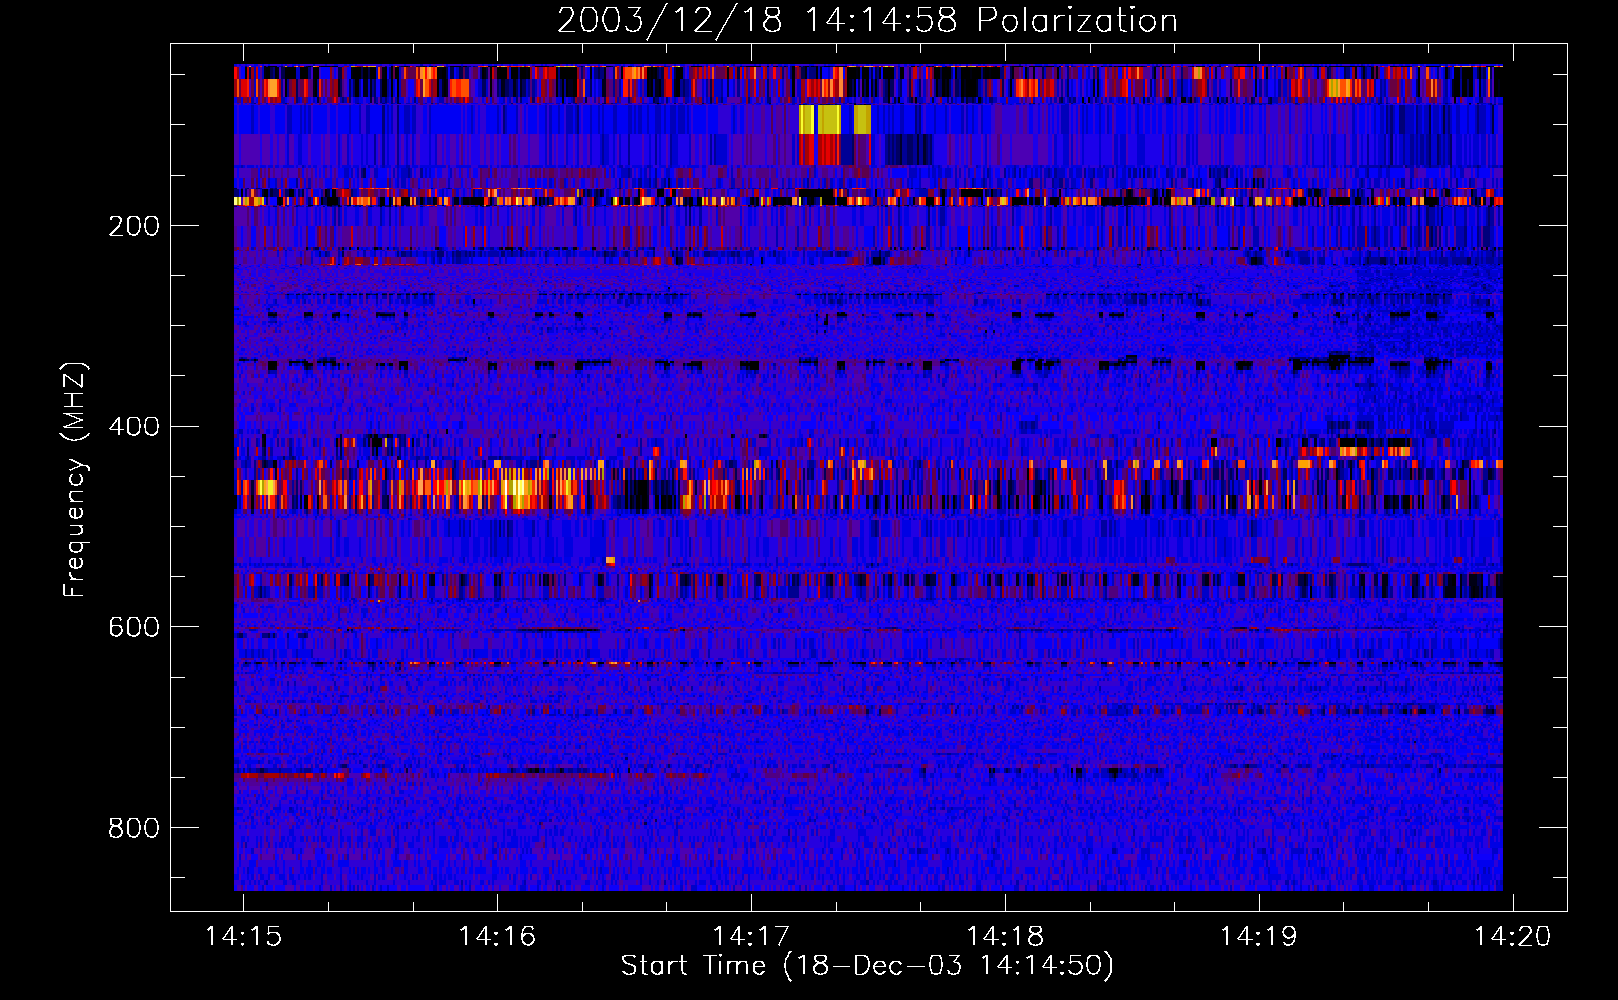Click the 14:18 time tick label
The width and height of the screenshot is (1618, 1000).
[x=1005, y=936]
